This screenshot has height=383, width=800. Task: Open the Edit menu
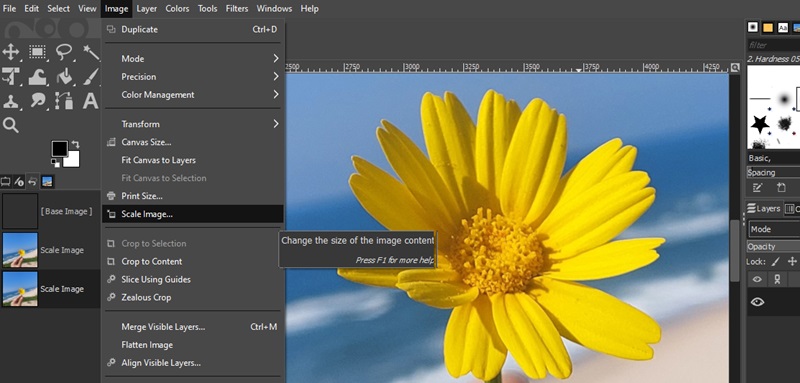(32, 9)
